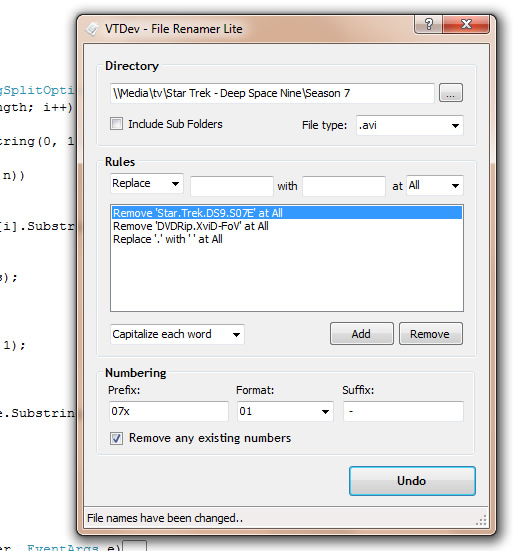Click the Add rule button
This screenshot has height=551, width=513.
tap(362, 334)
